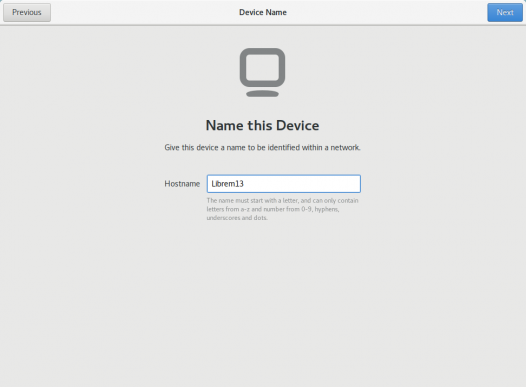Click the 'Give this device a name' description
This screenshot has width=526, height=387.
coord(262,148)
